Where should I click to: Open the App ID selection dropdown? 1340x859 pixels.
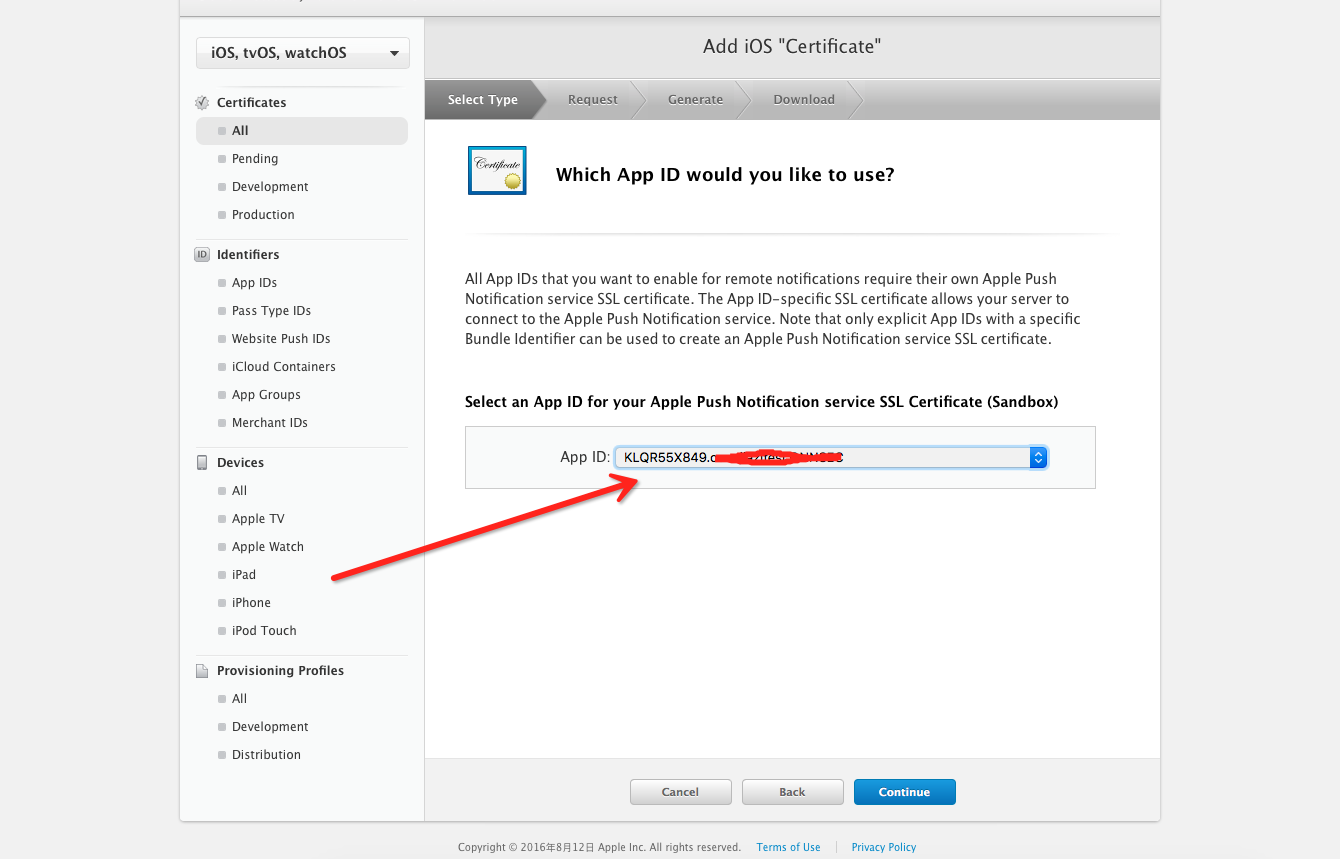831,457
